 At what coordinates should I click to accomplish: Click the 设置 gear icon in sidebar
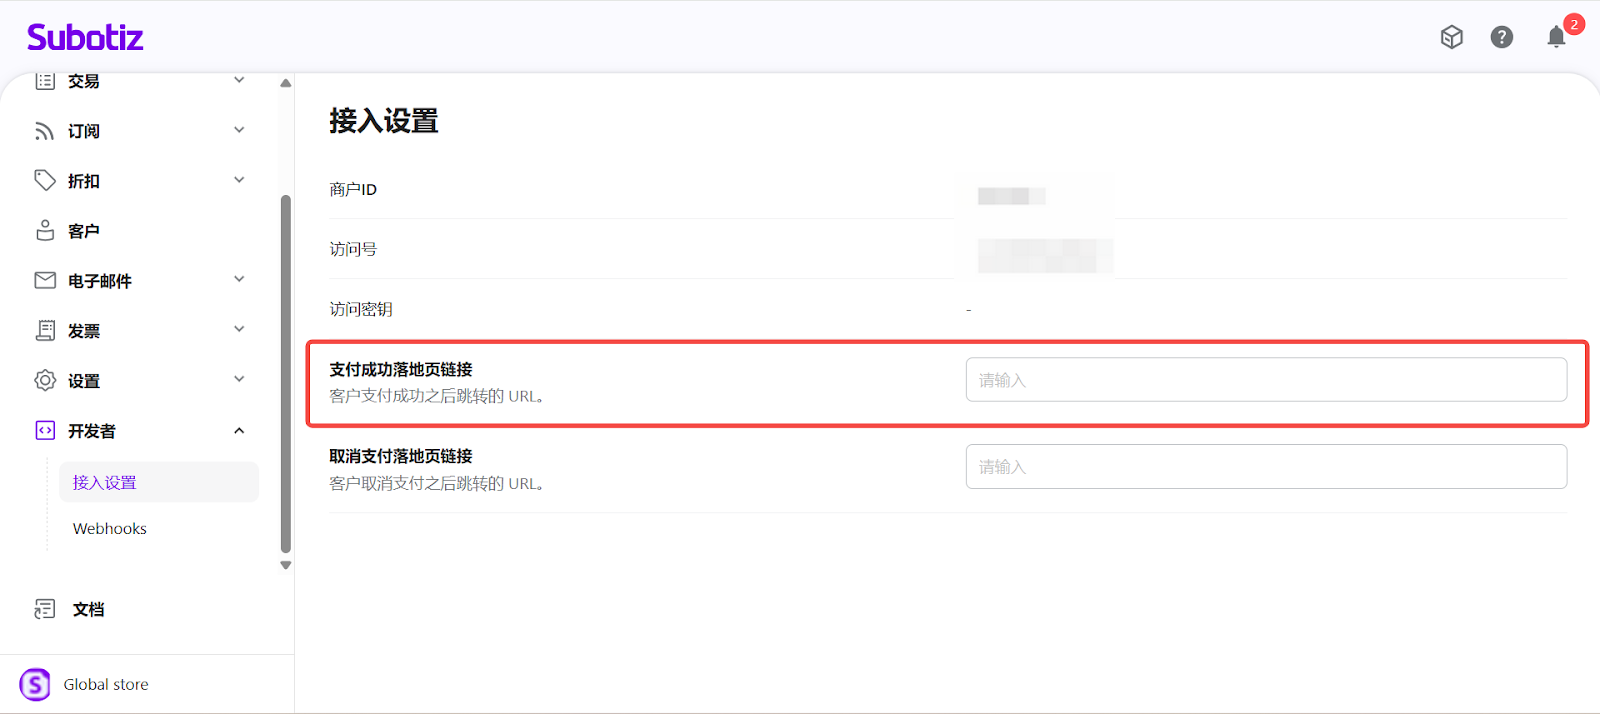[45, 380]
